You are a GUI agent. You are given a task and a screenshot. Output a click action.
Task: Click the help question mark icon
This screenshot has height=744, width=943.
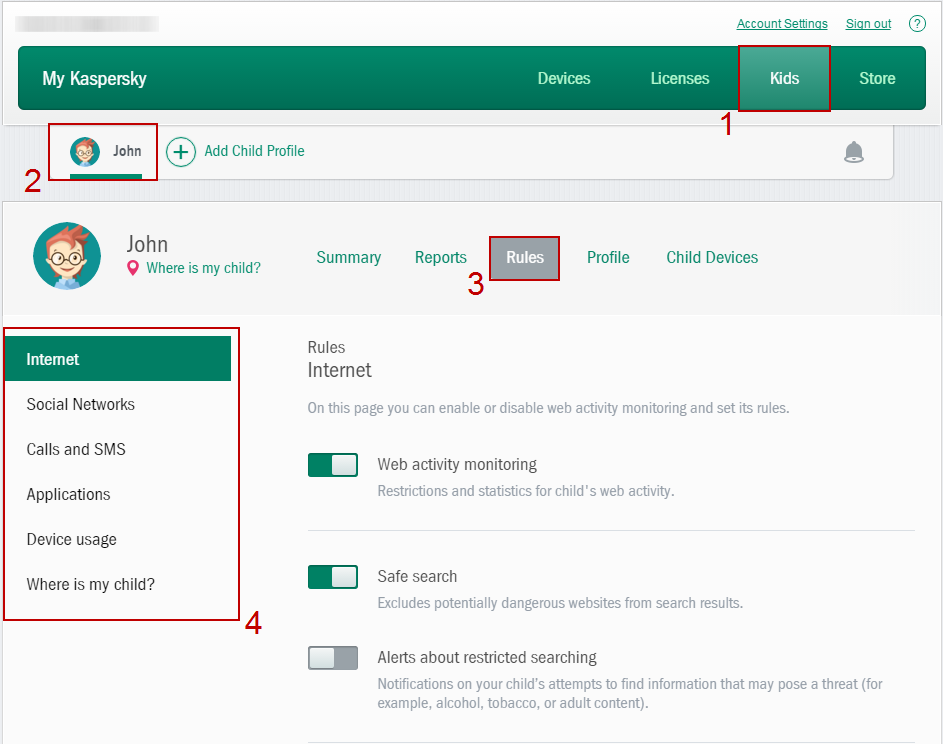[x=917, y=24]
